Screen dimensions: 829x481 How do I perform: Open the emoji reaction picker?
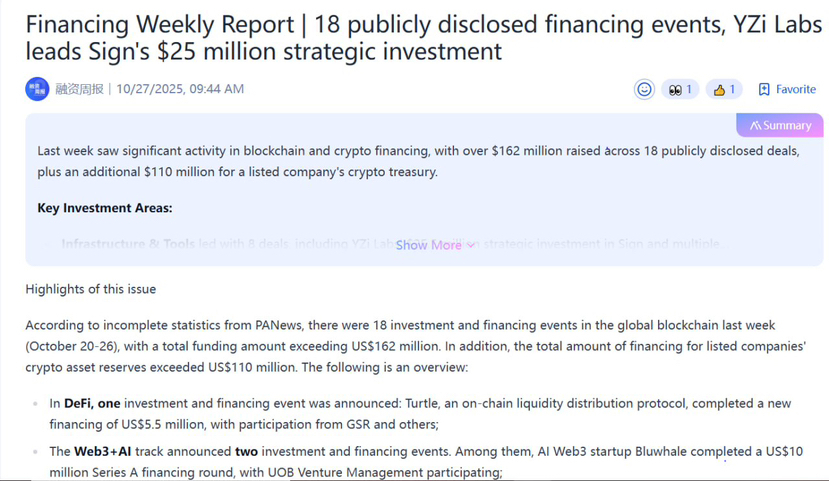645,89
